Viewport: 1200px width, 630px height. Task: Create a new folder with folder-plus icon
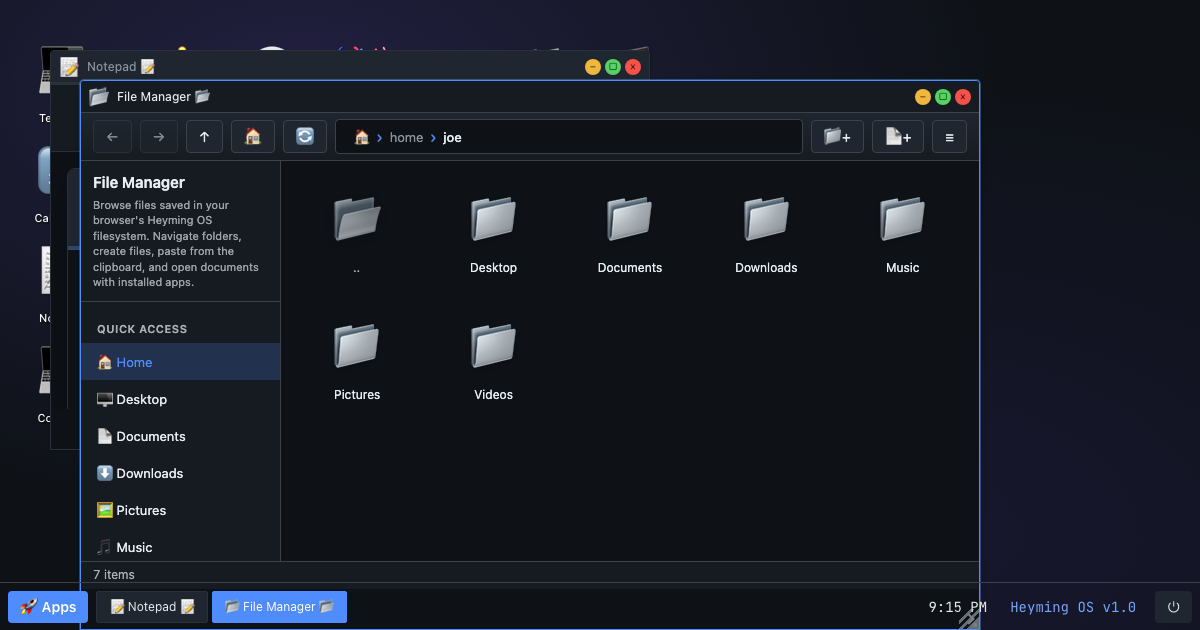[x=837, y=137]
